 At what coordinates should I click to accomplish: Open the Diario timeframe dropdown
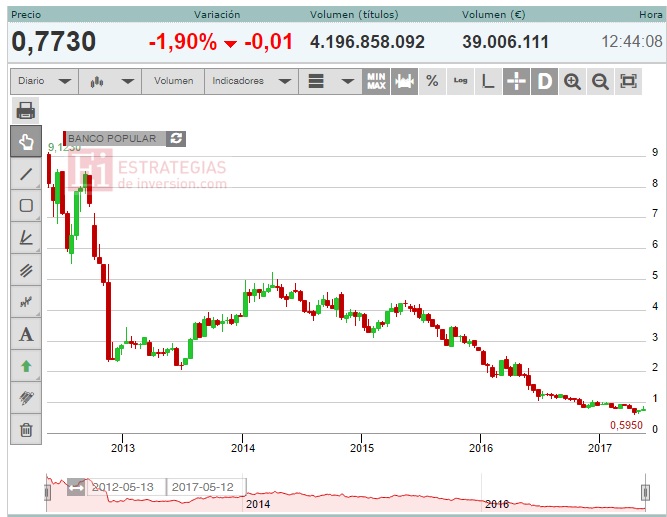[x=44, y=81]
